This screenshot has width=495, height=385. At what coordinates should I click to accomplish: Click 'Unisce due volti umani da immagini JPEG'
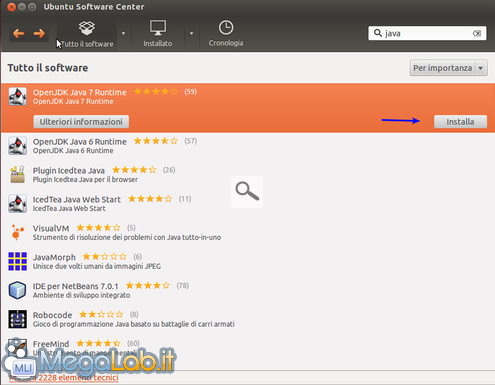click(x=97, y=266)
